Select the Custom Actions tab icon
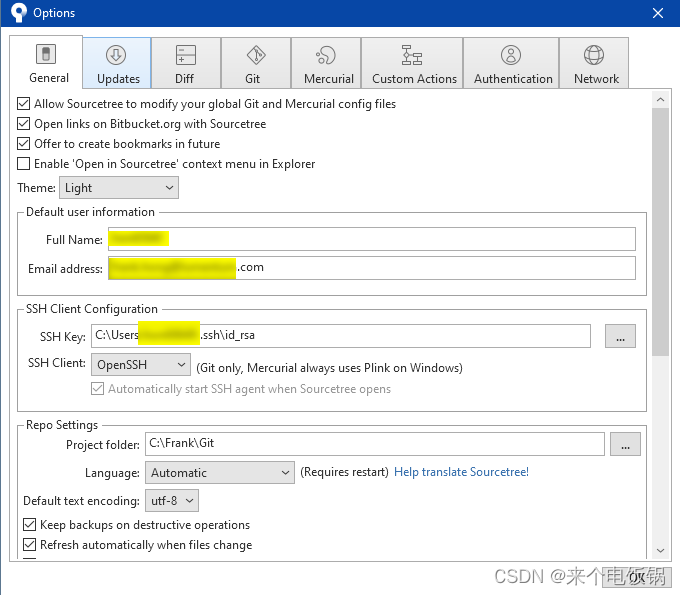 pos(412,55)
